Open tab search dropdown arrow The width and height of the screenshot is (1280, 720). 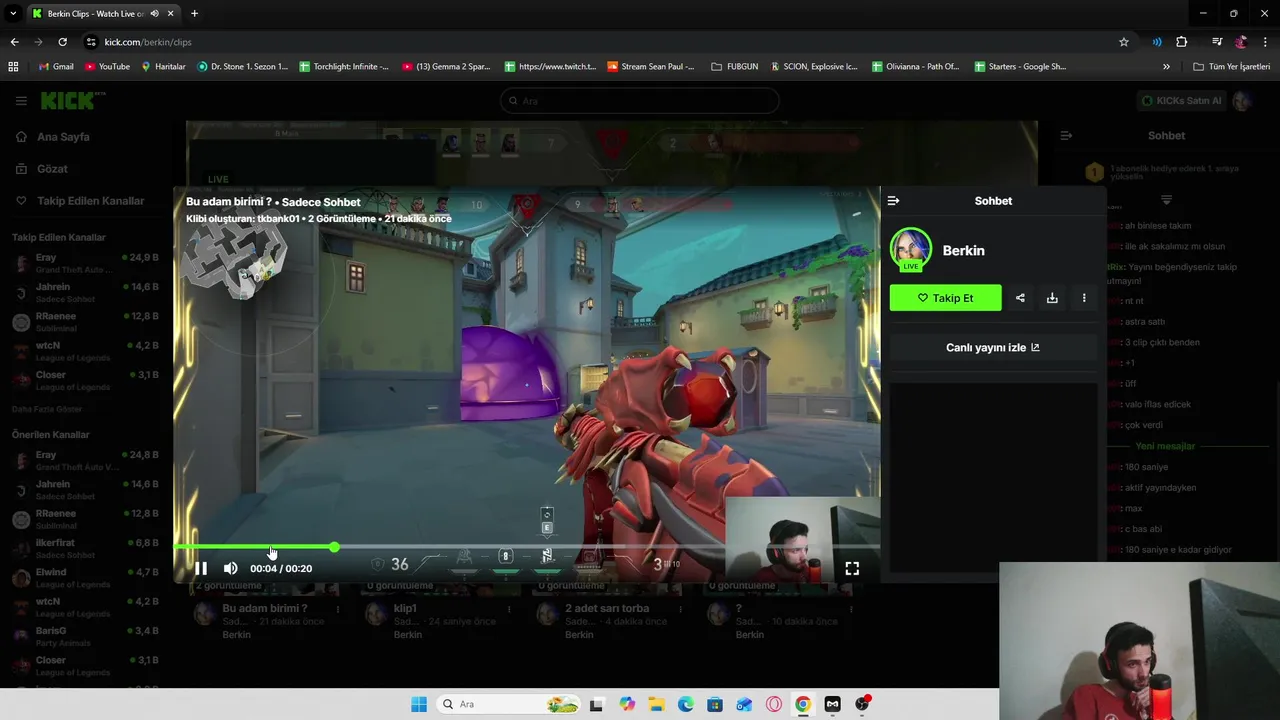[x=13, y=13]
